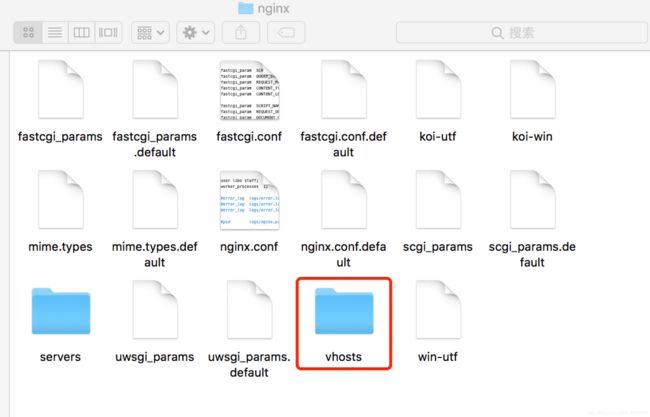This screenshot has height=417, width=650.
Task: Click the 'scgi_params.default' file name label
Action: (532, 255)
